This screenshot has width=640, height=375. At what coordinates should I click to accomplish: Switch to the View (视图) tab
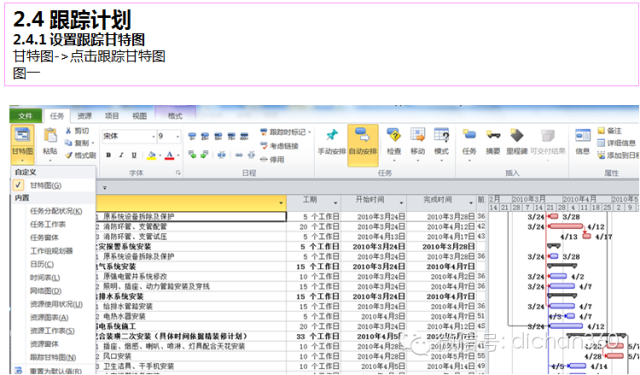pos(139,116)
